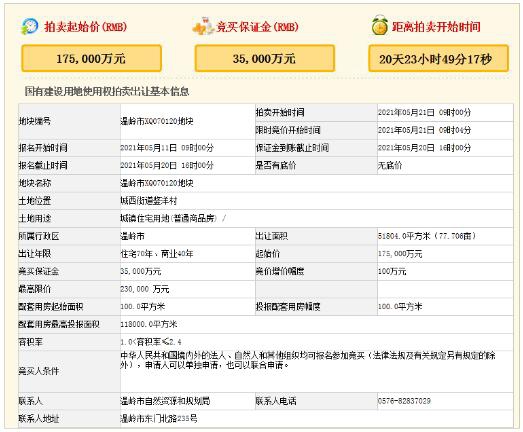The height and width of the screenshot is (432, 523).
Task: Click the 230,000万元 maximum price value
Action: pyautogui.click(x=145, y=289)
